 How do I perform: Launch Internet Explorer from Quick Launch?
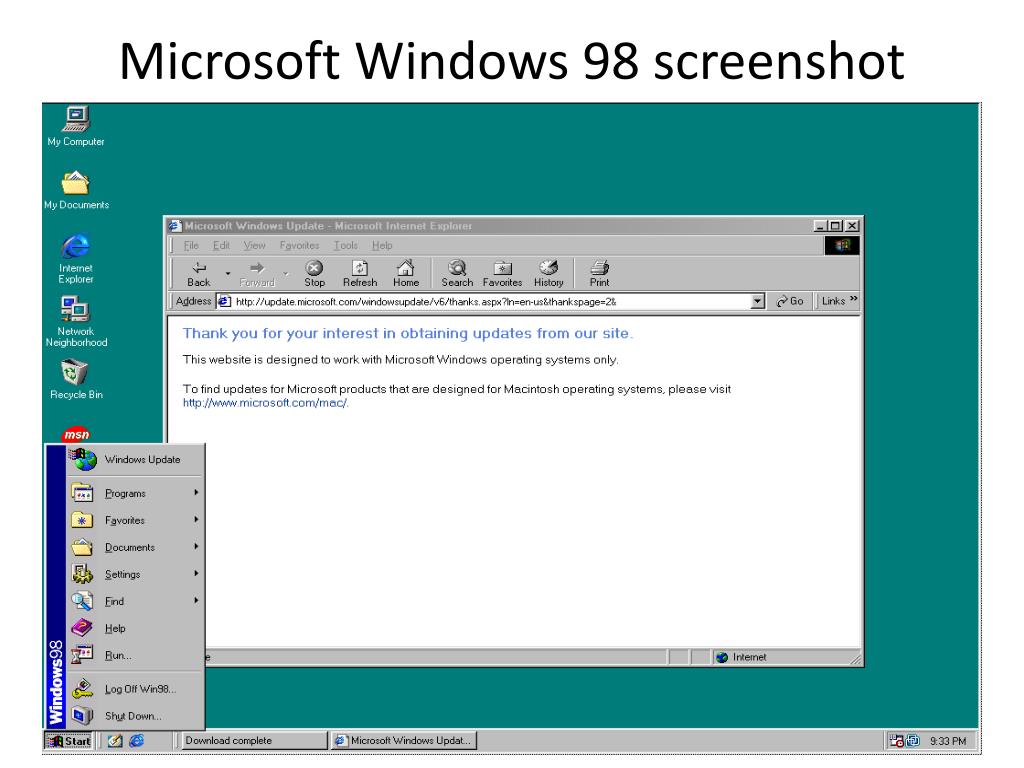pos(136,741)
